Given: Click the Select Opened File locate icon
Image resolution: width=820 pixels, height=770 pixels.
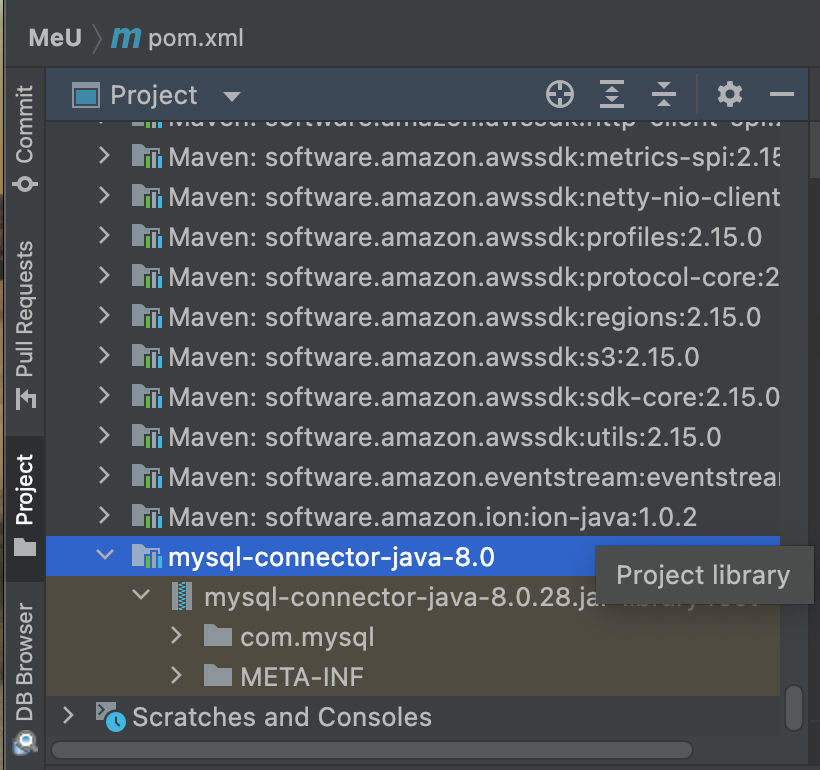Looking at the screenshot, I should (560, 95).
